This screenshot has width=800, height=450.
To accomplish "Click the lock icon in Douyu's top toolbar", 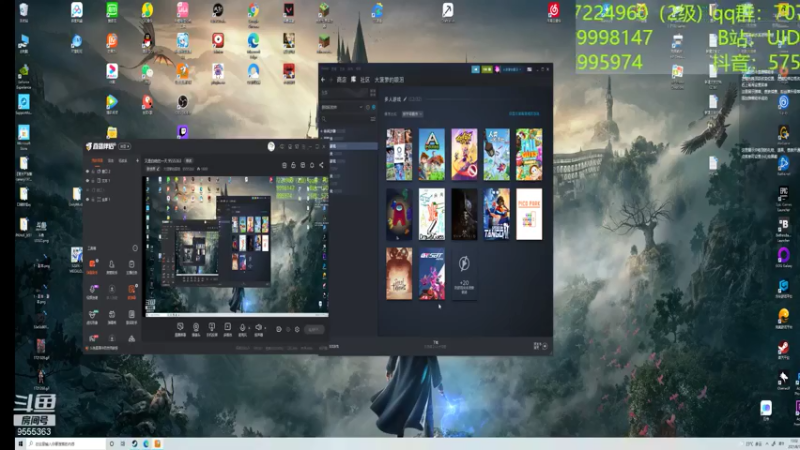I will 293,165.
